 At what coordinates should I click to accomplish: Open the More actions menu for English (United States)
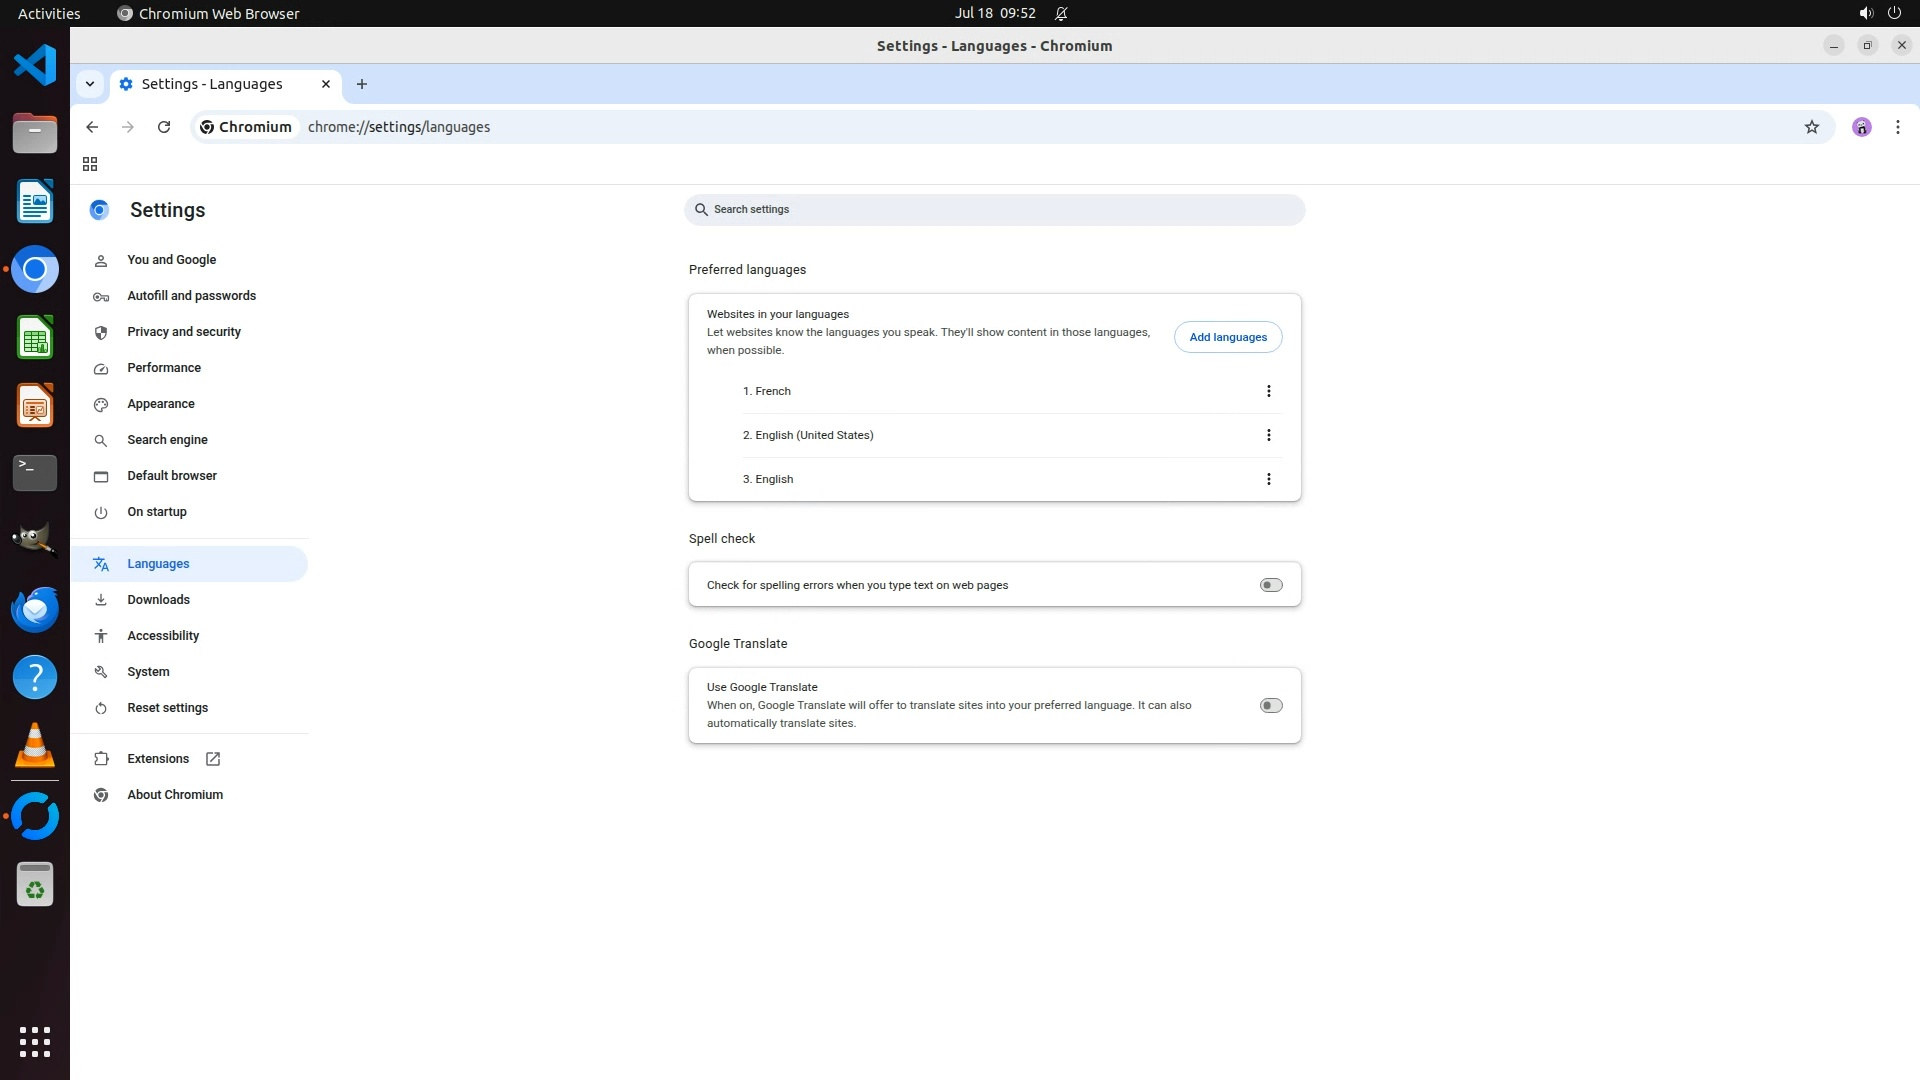(x=1268, y=435)
